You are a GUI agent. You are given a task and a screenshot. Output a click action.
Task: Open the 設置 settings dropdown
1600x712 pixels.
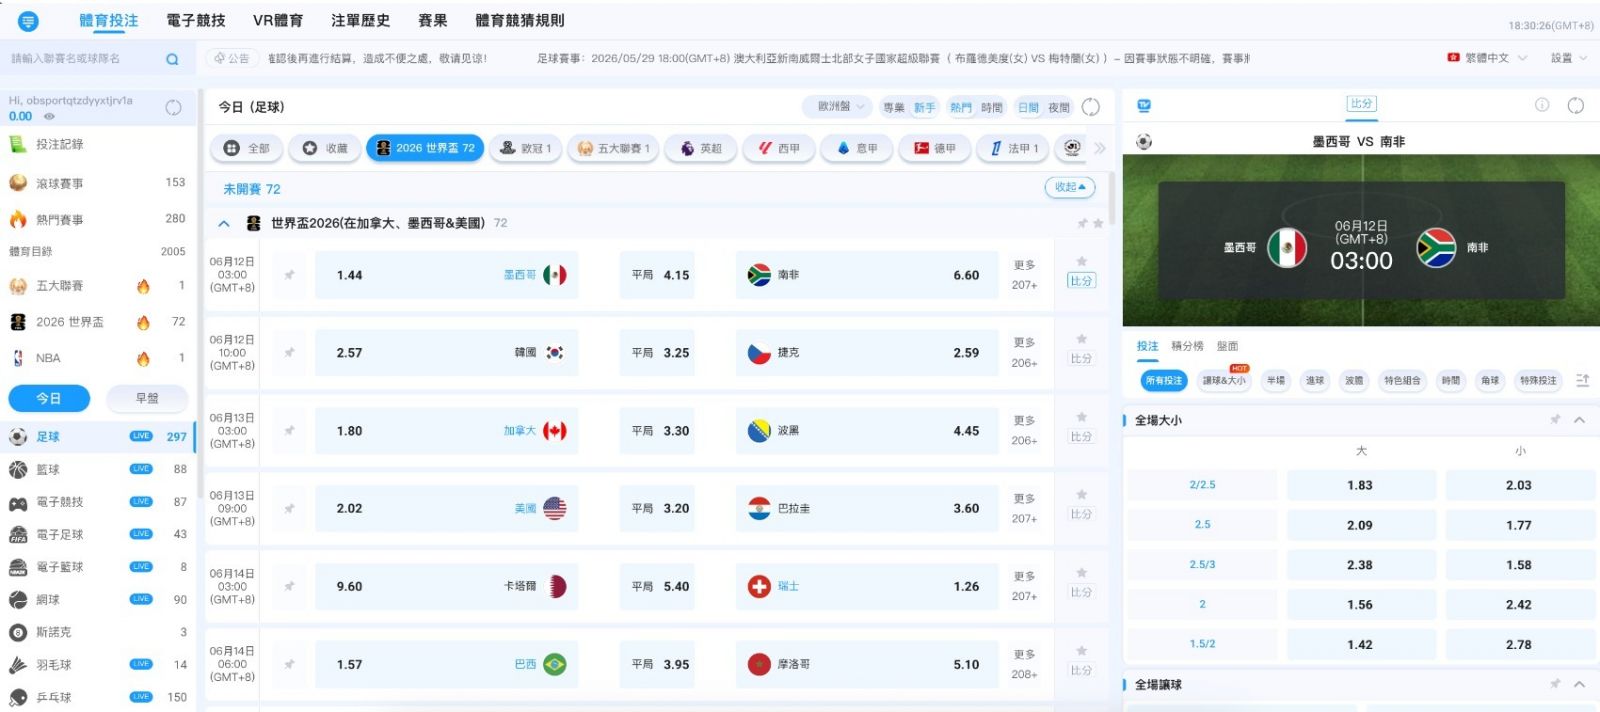[1569, 58]
